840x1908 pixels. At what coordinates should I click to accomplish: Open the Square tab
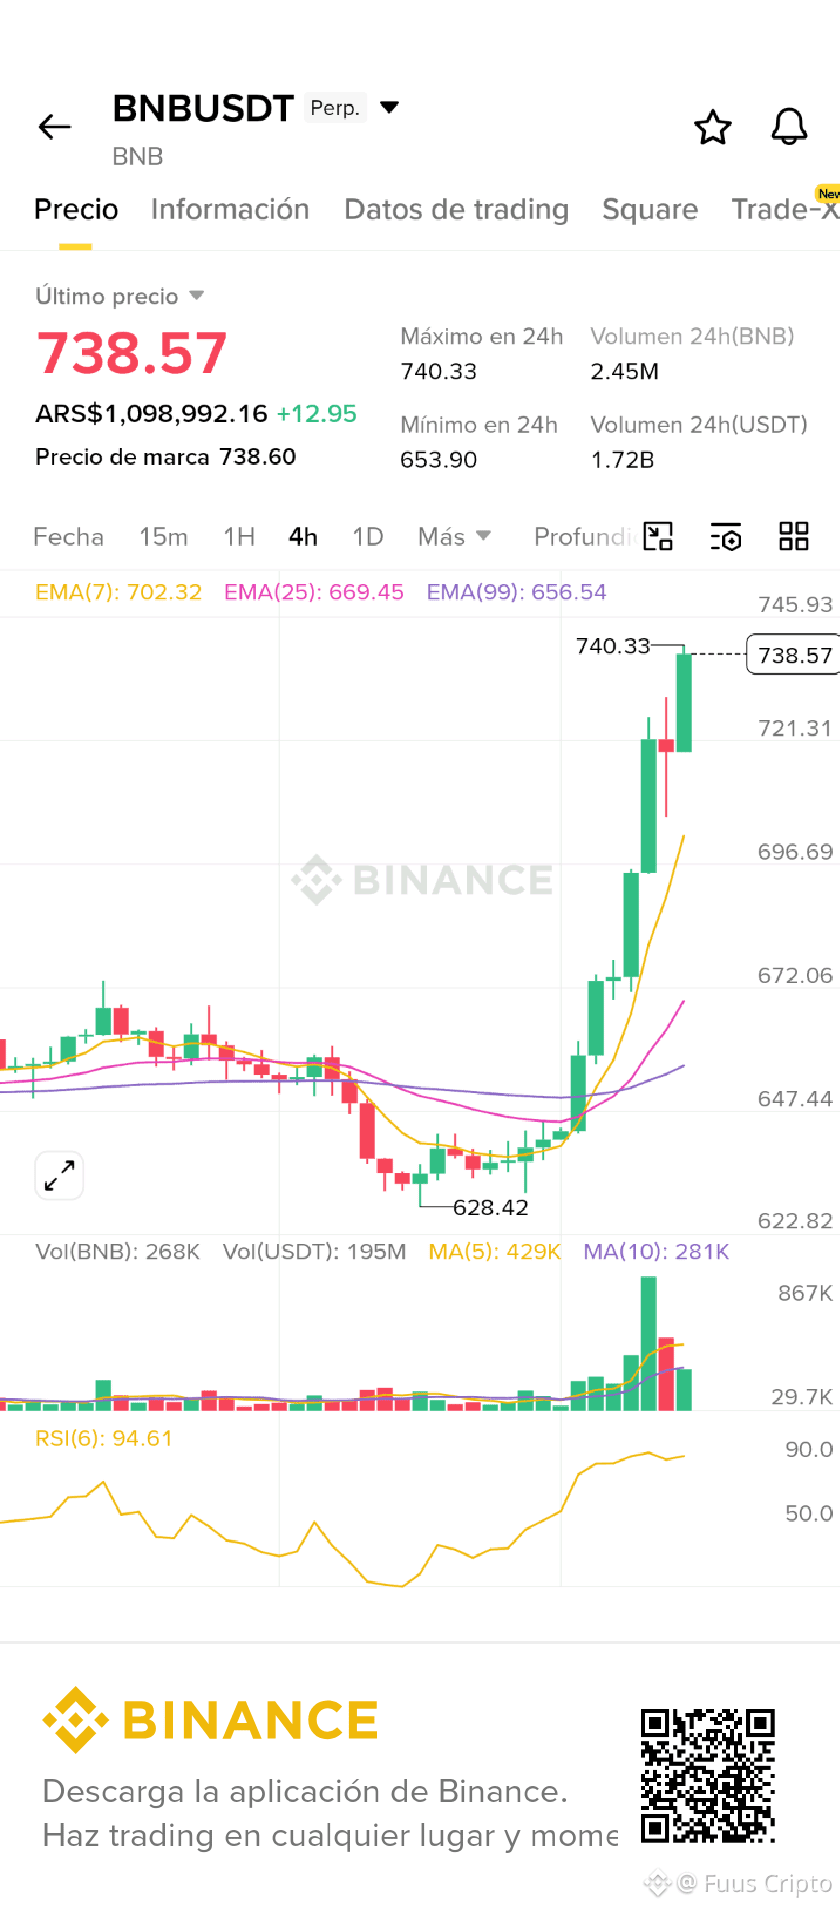tap(650, 209)
